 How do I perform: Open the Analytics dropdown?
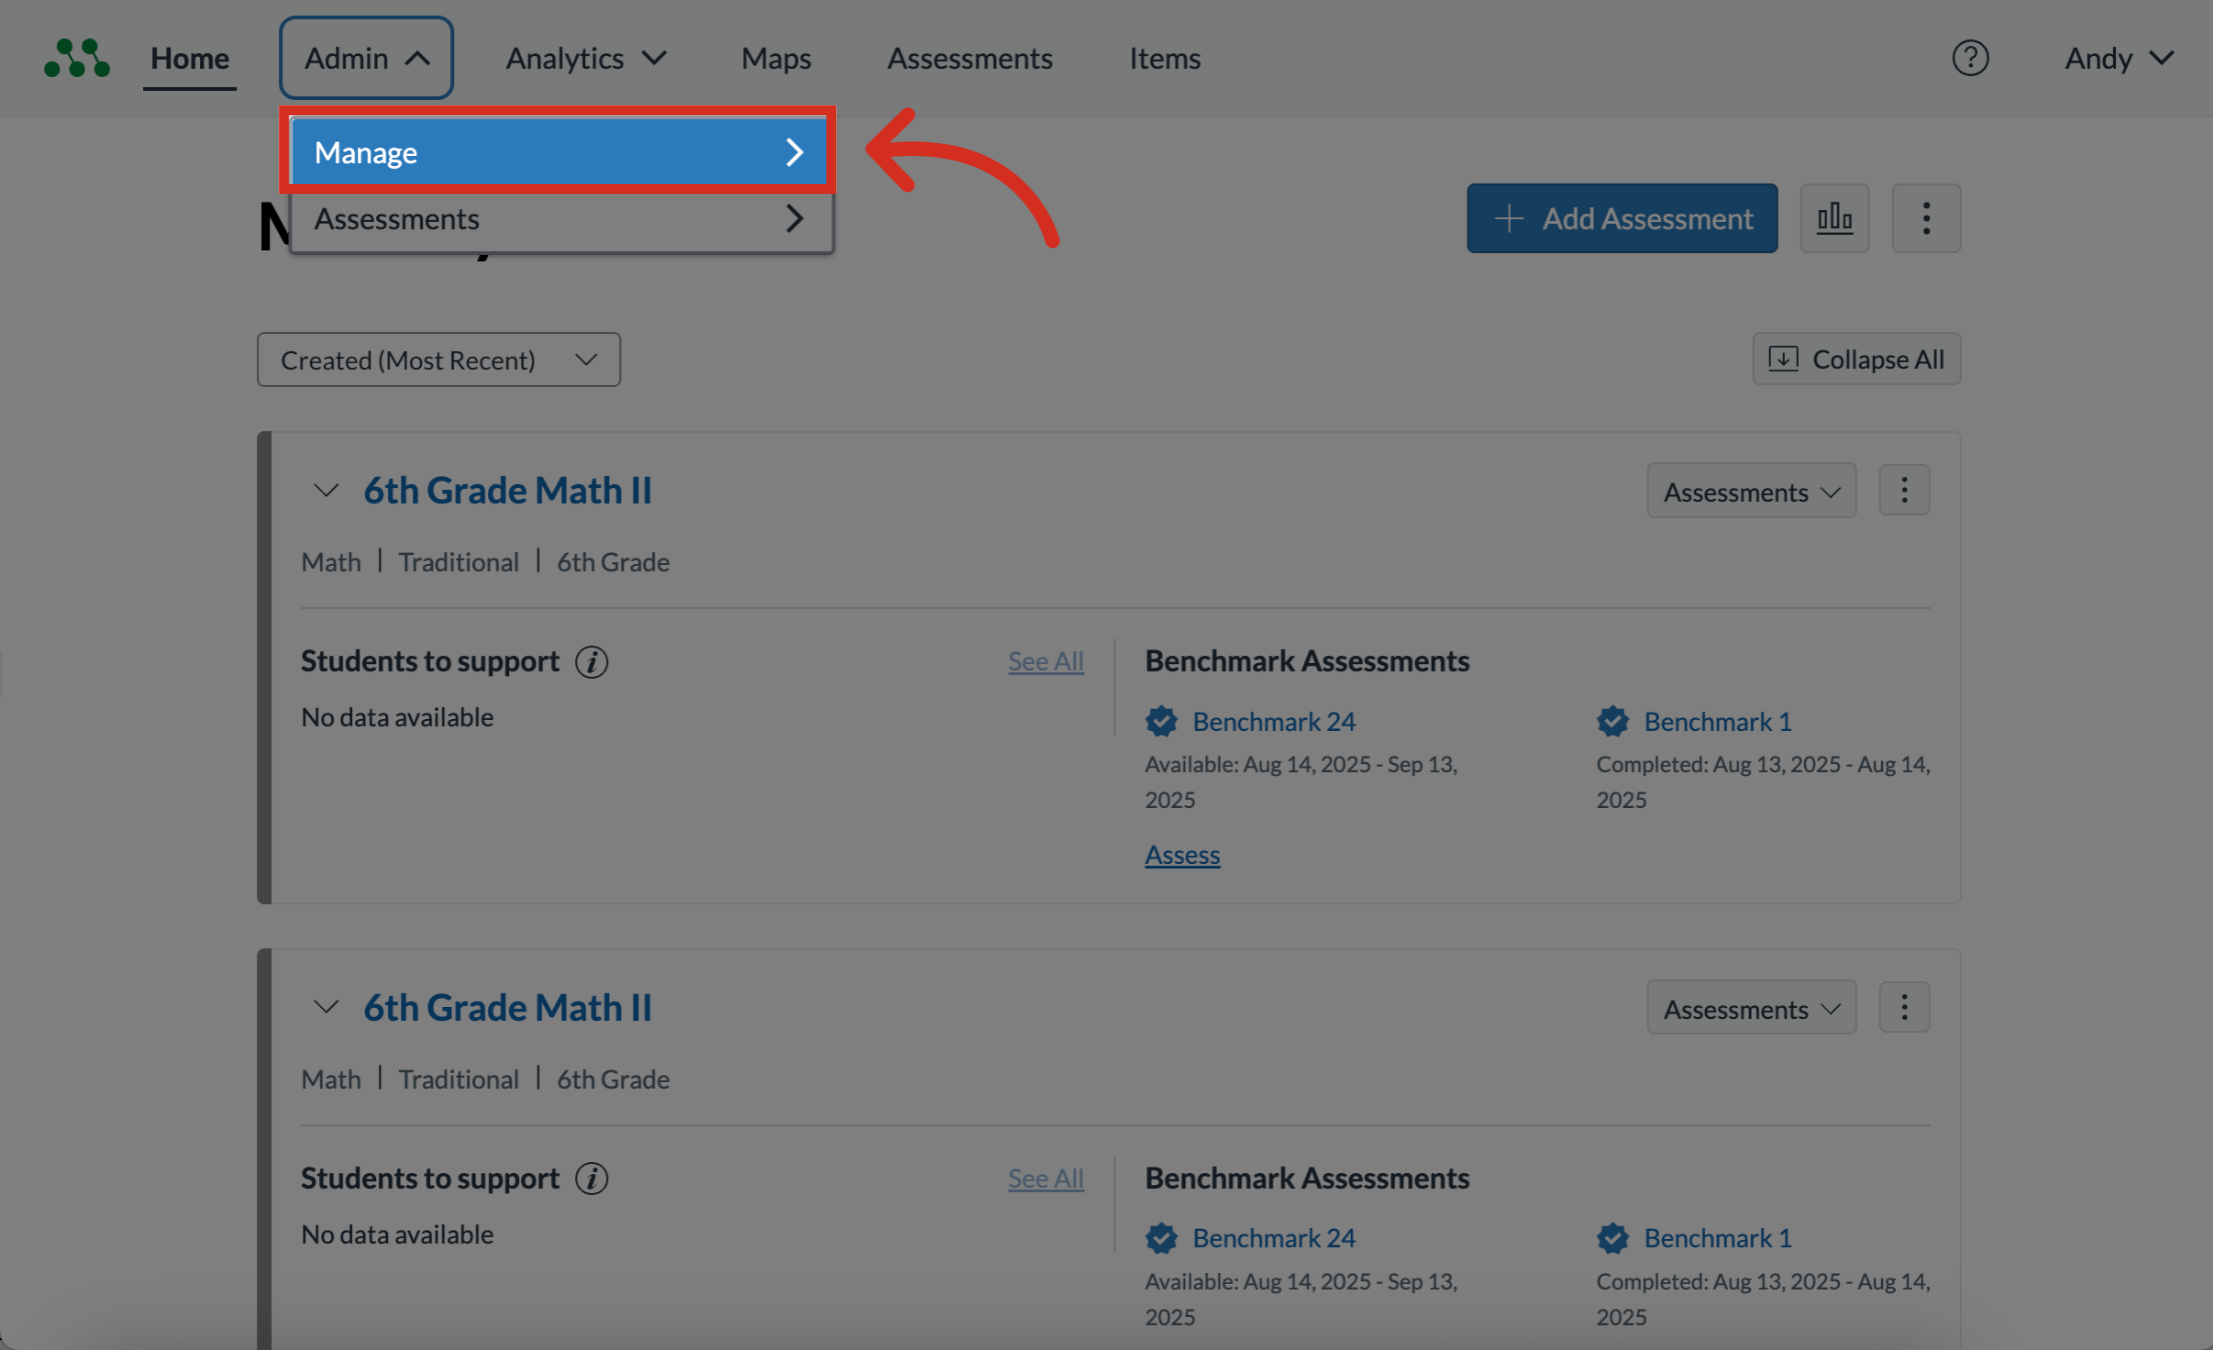(x=585, y=57)
